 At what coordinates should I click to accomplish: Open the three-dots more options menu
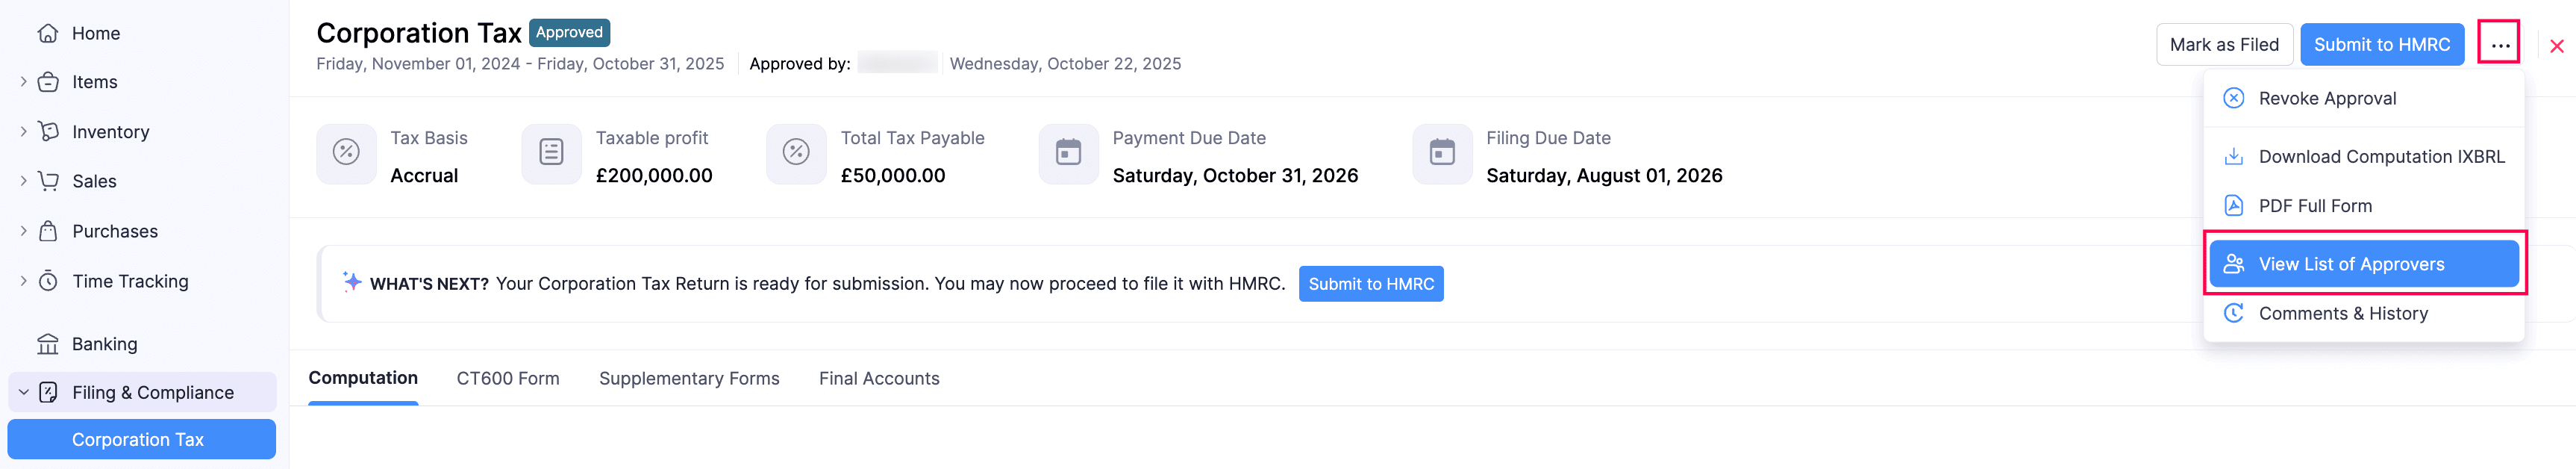point(2499,45)
